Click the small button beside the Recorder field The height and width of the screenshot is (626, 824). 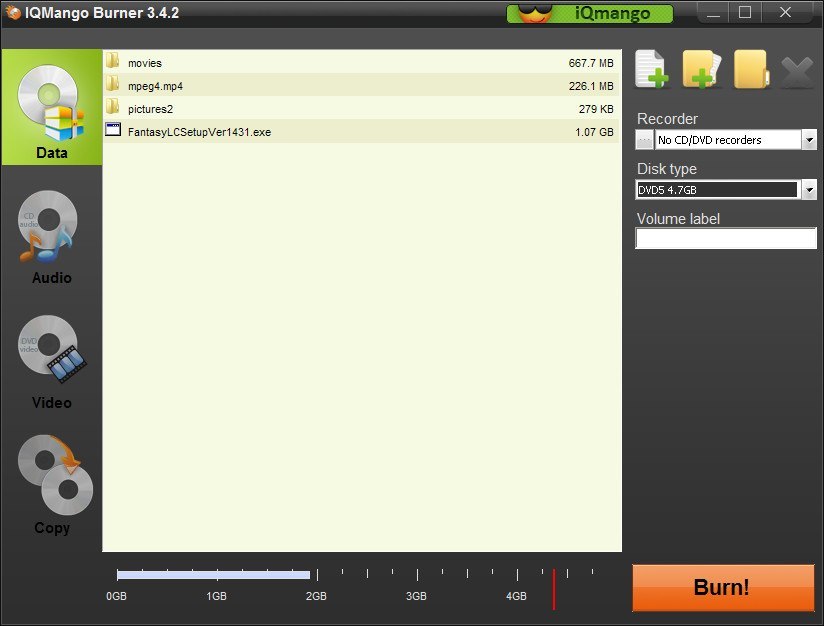click(x=644, y=140)
